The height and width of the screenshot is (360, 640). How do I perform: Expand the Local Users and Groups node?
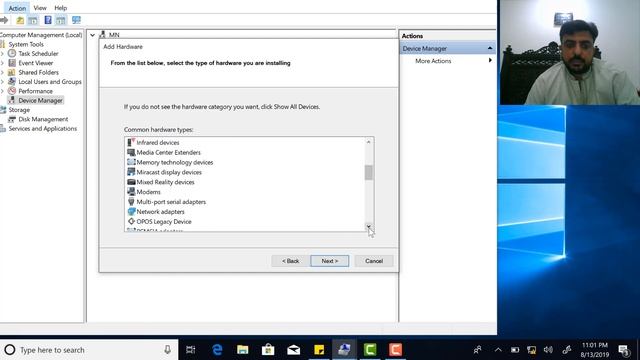pyautogui.click(x=2, y=82)
